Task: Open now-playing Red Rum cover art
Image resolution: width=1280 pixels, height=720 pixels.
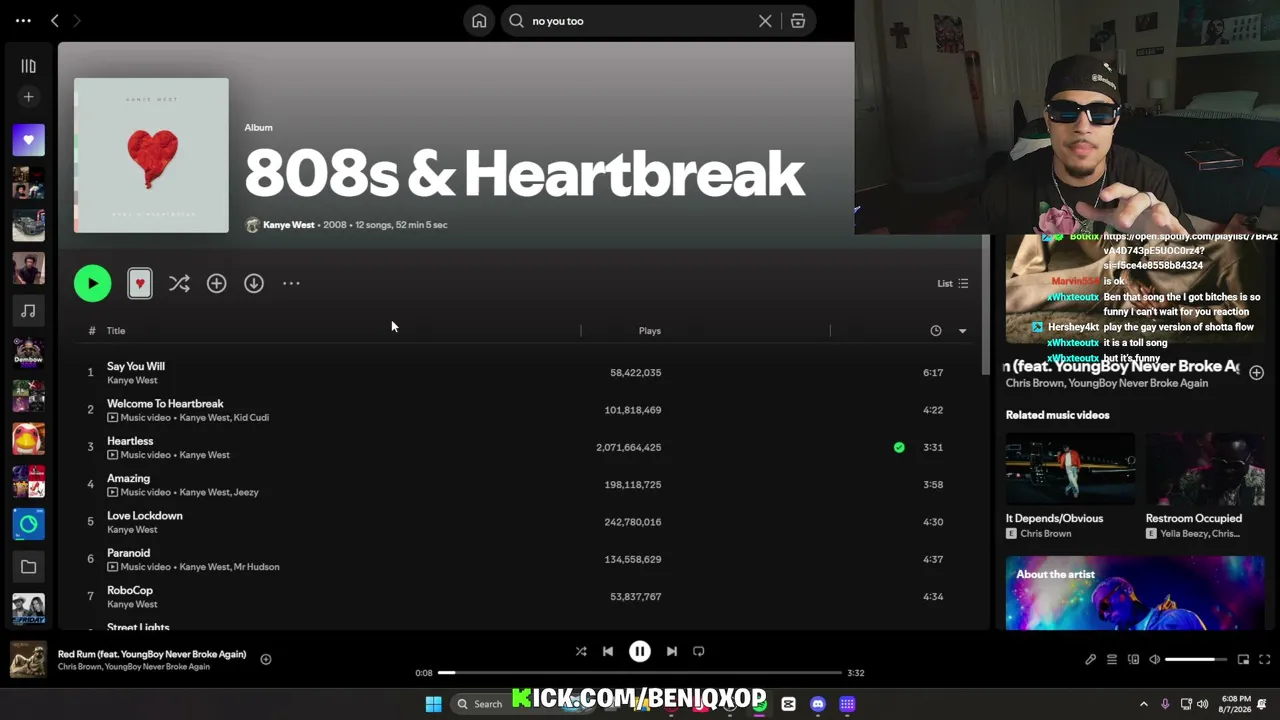Action: [28, 659]
